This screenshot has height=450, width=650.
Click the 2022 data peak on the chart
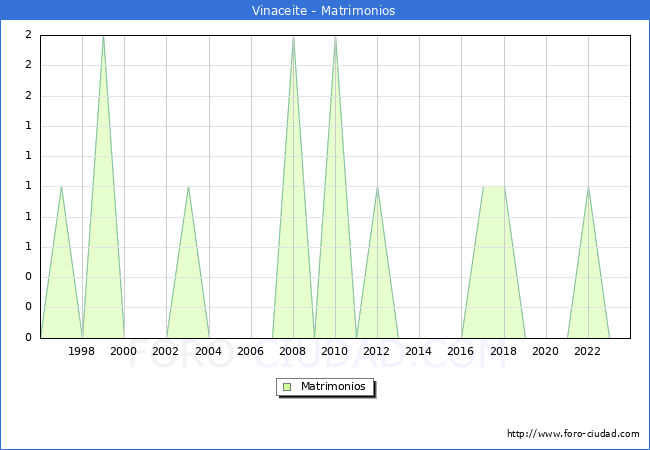(x=589, y=187)
